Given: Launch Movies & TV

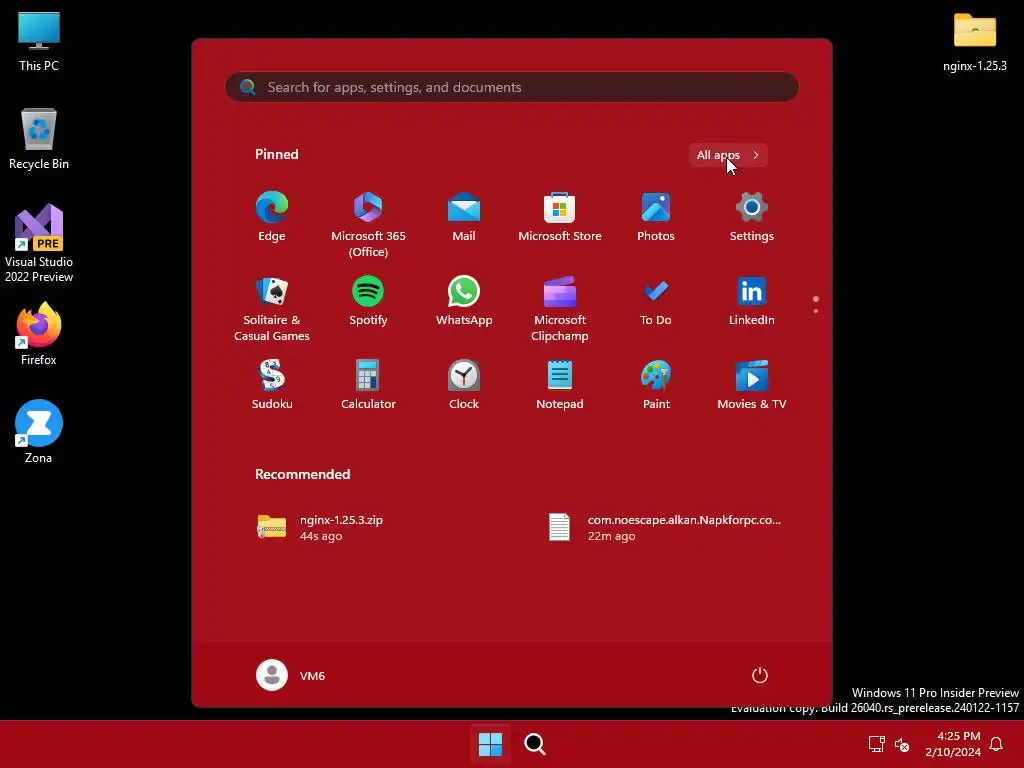Looking at the screenshot, I should click(752, 385).
